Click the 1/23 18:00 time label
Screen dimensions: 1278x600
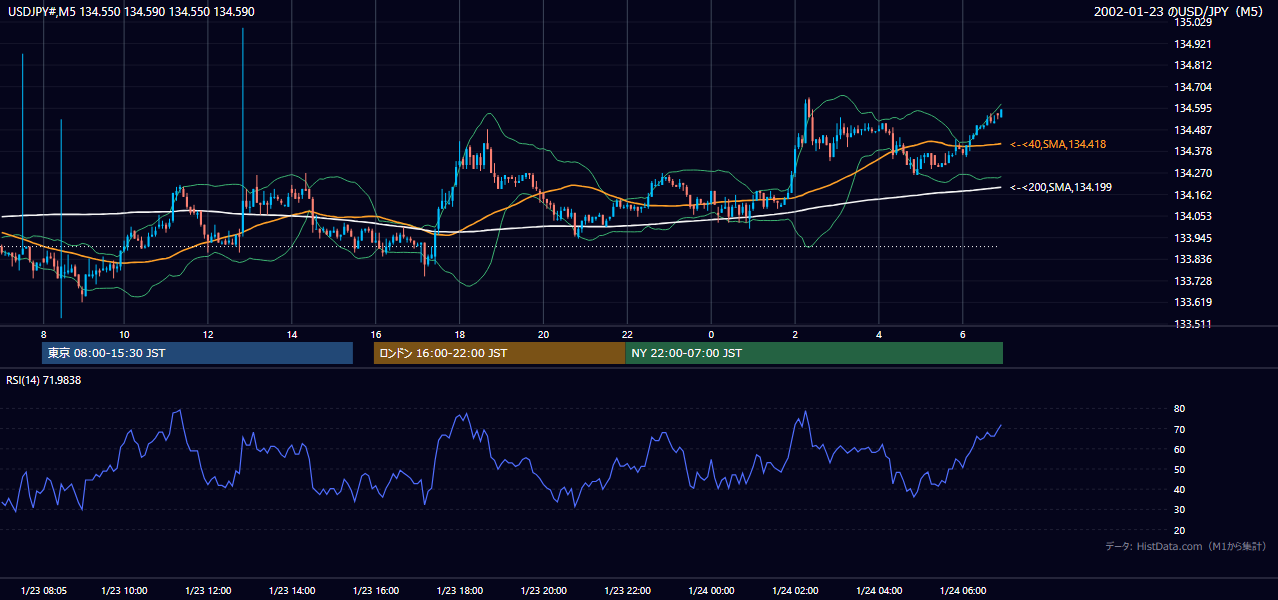pos(461,591)
